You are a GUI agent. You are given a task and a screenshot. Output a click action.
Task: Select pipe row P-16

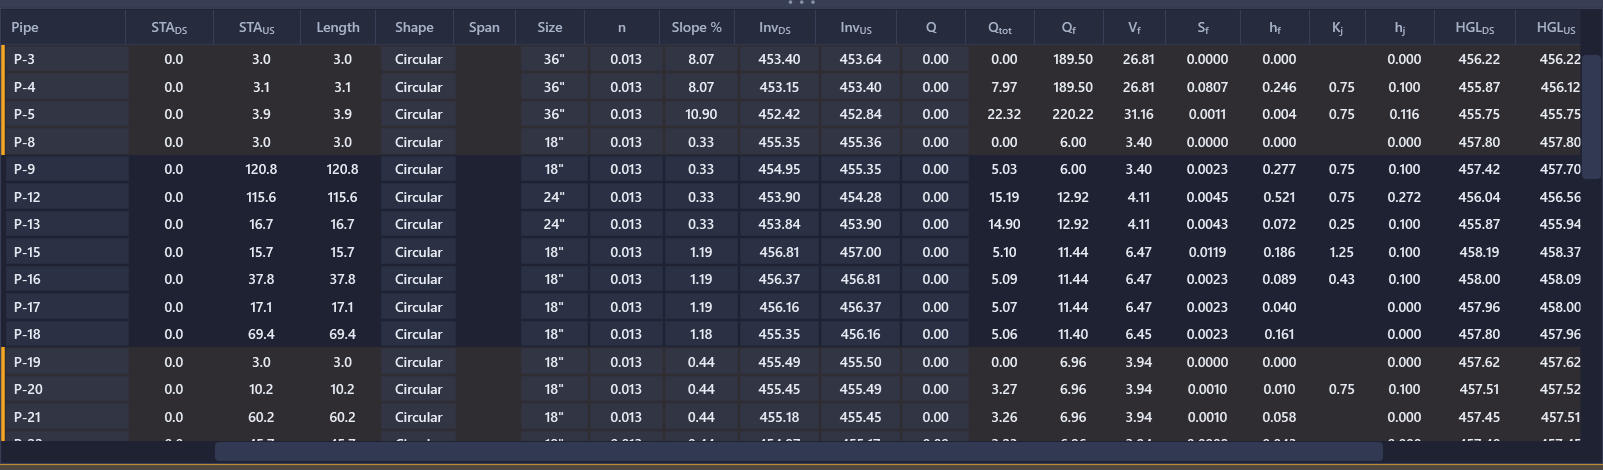coord(66,279)
